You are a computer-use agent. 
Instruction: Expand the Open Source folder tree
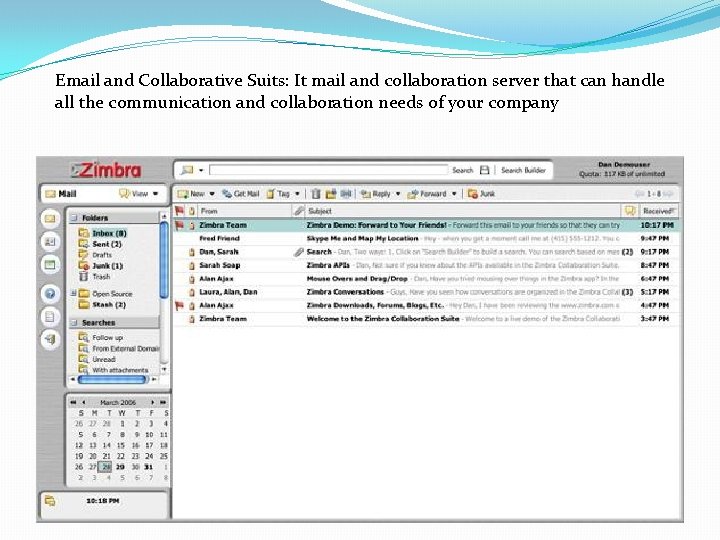pos(73,293)
